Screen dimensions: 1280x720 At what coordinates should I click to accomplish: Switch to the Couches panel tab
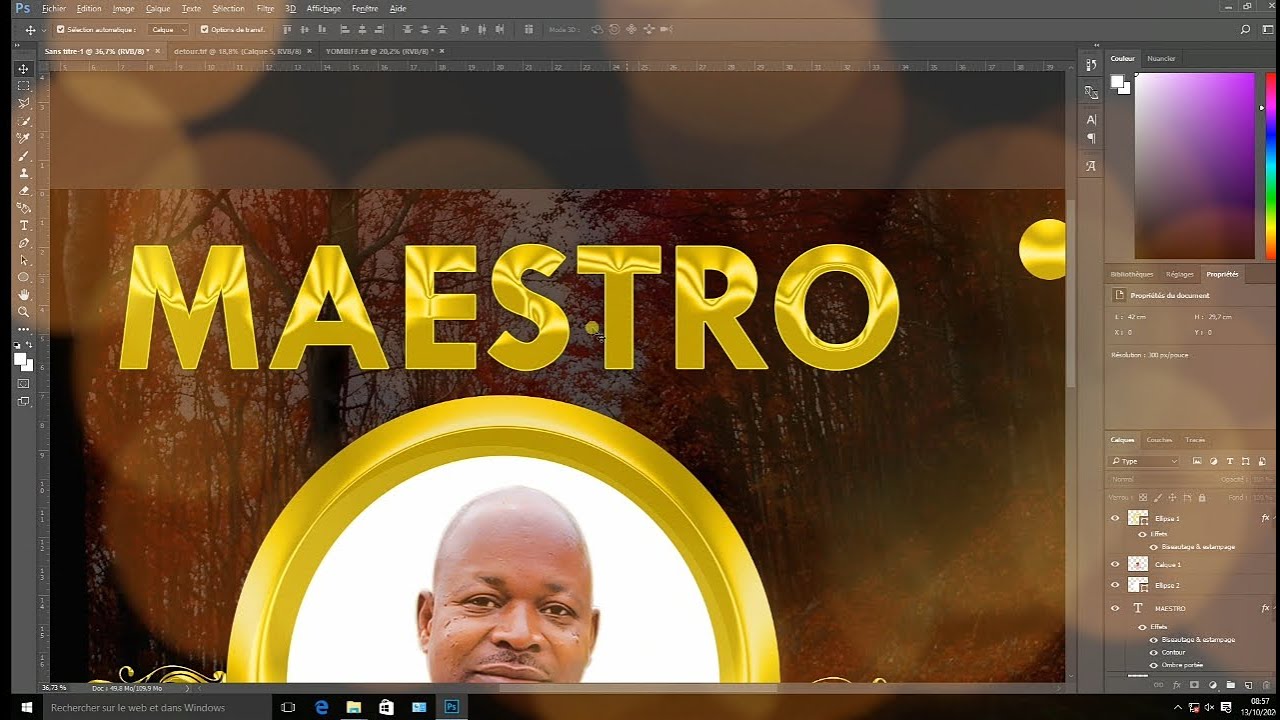click(1159, 440)
